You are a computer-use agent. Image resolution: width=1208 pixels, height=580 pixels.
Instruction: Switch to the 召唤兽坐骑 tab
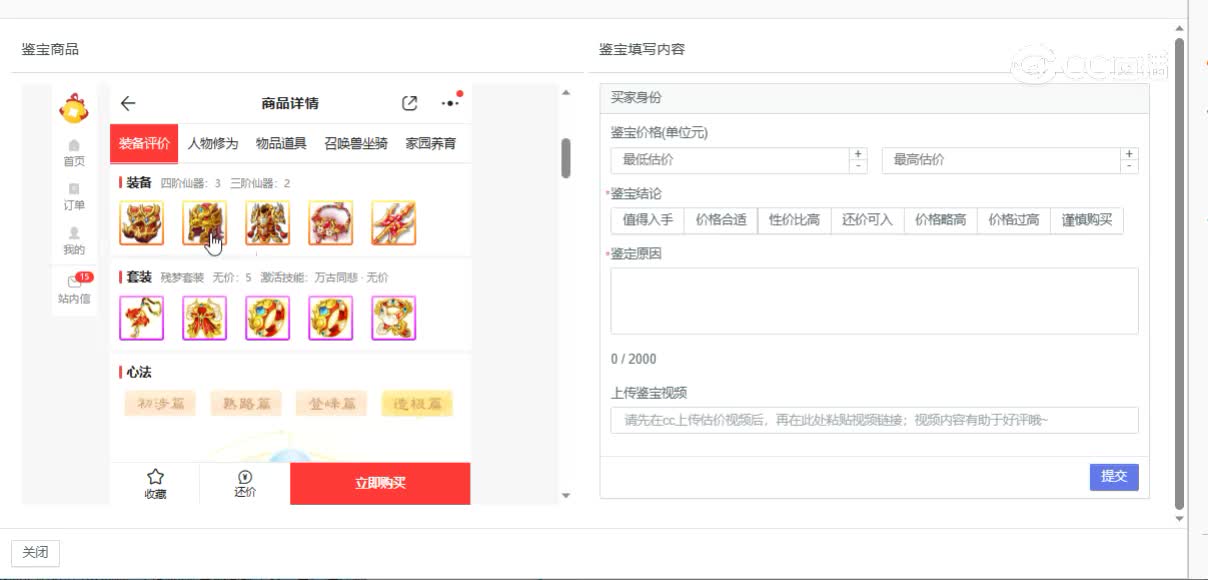pyautogui.click(x=356, y=143)
